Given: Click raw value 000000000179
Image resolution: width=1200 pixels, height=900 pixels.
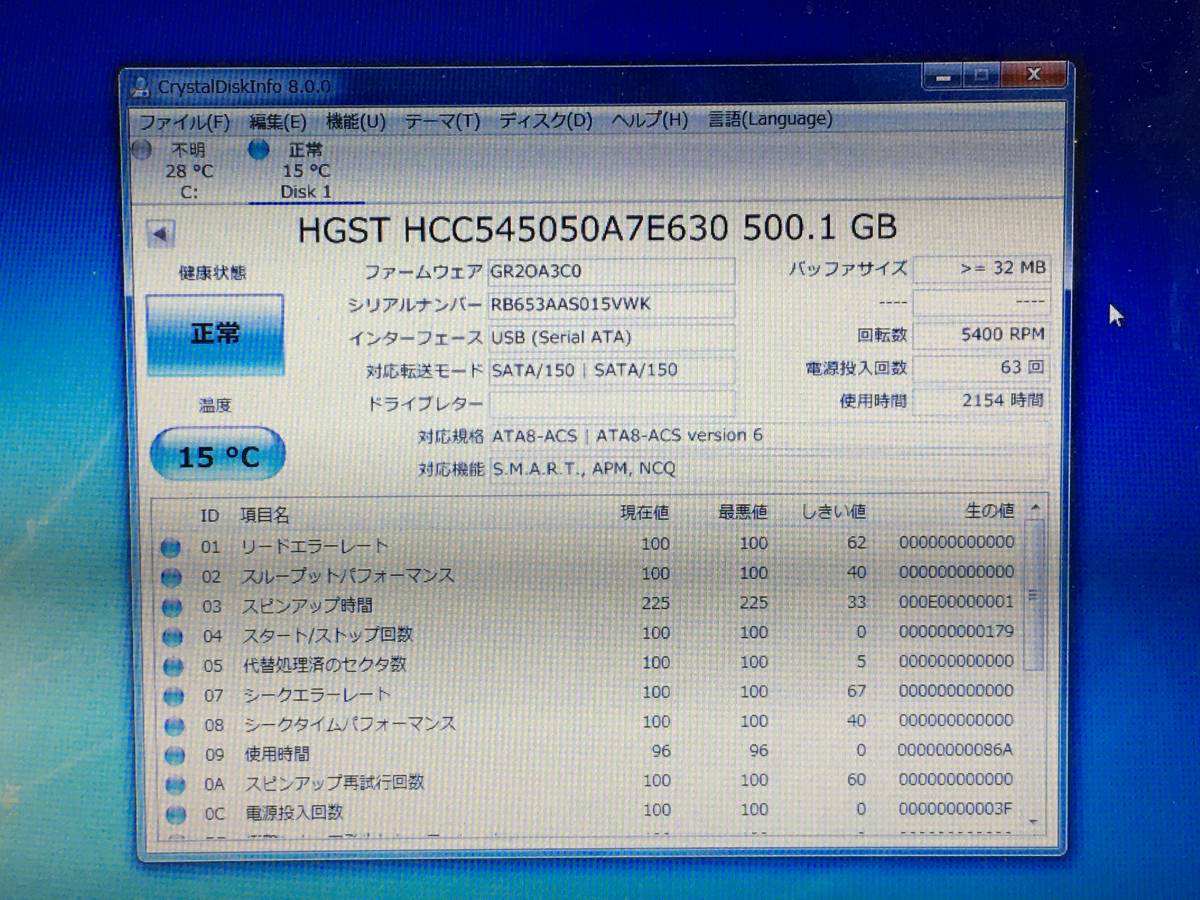Looking at the screenshot, I should 956,632.
